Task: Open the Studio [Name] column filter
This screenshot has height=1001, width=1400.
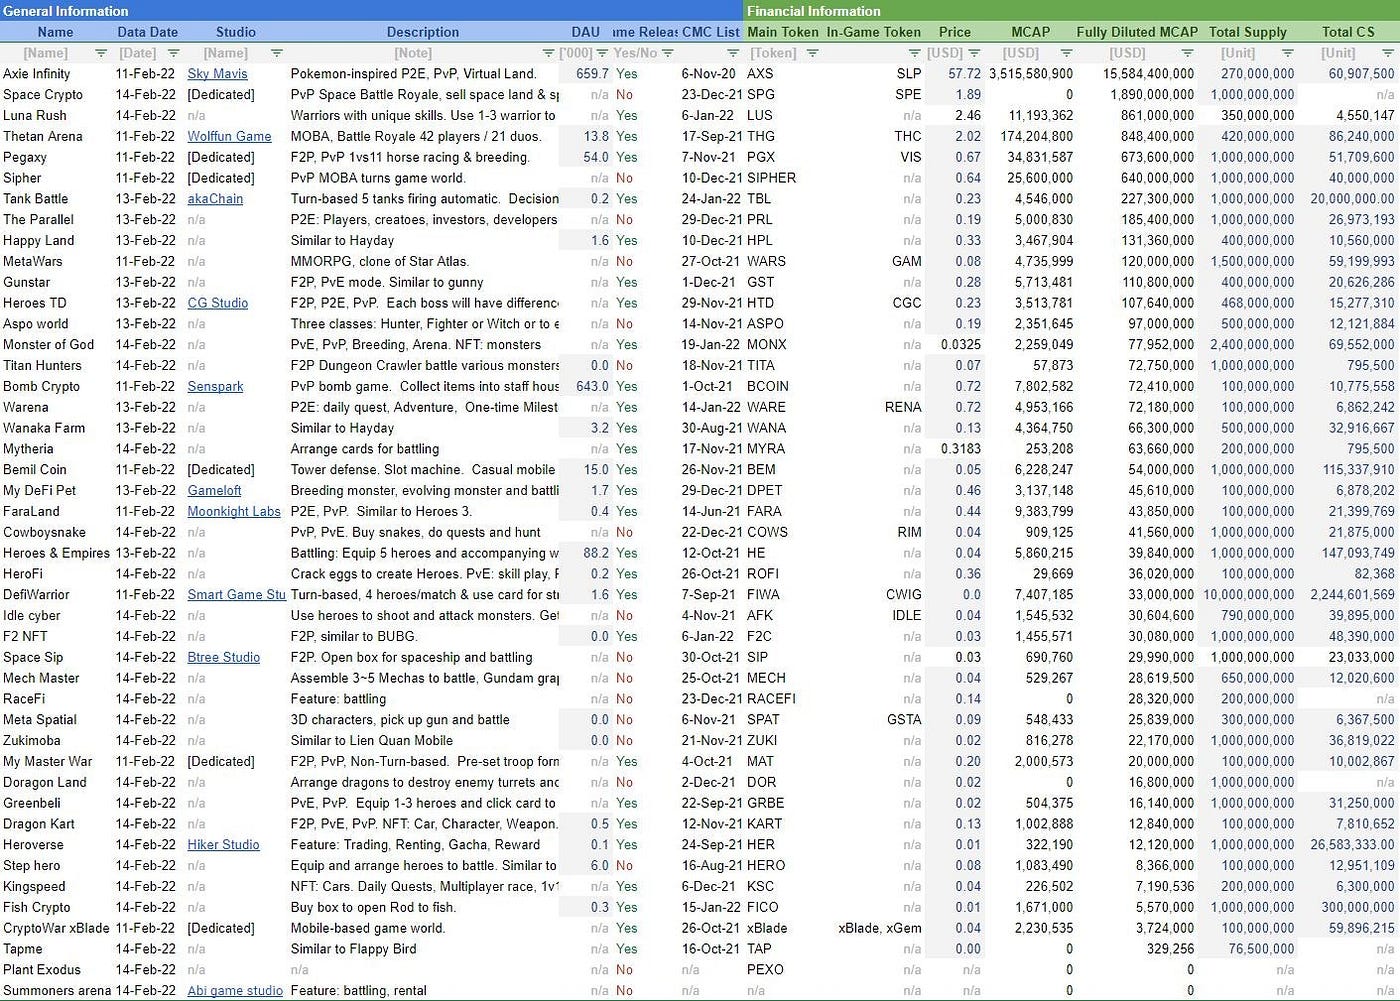Action: pyautogui.click(x=277, y=53)
